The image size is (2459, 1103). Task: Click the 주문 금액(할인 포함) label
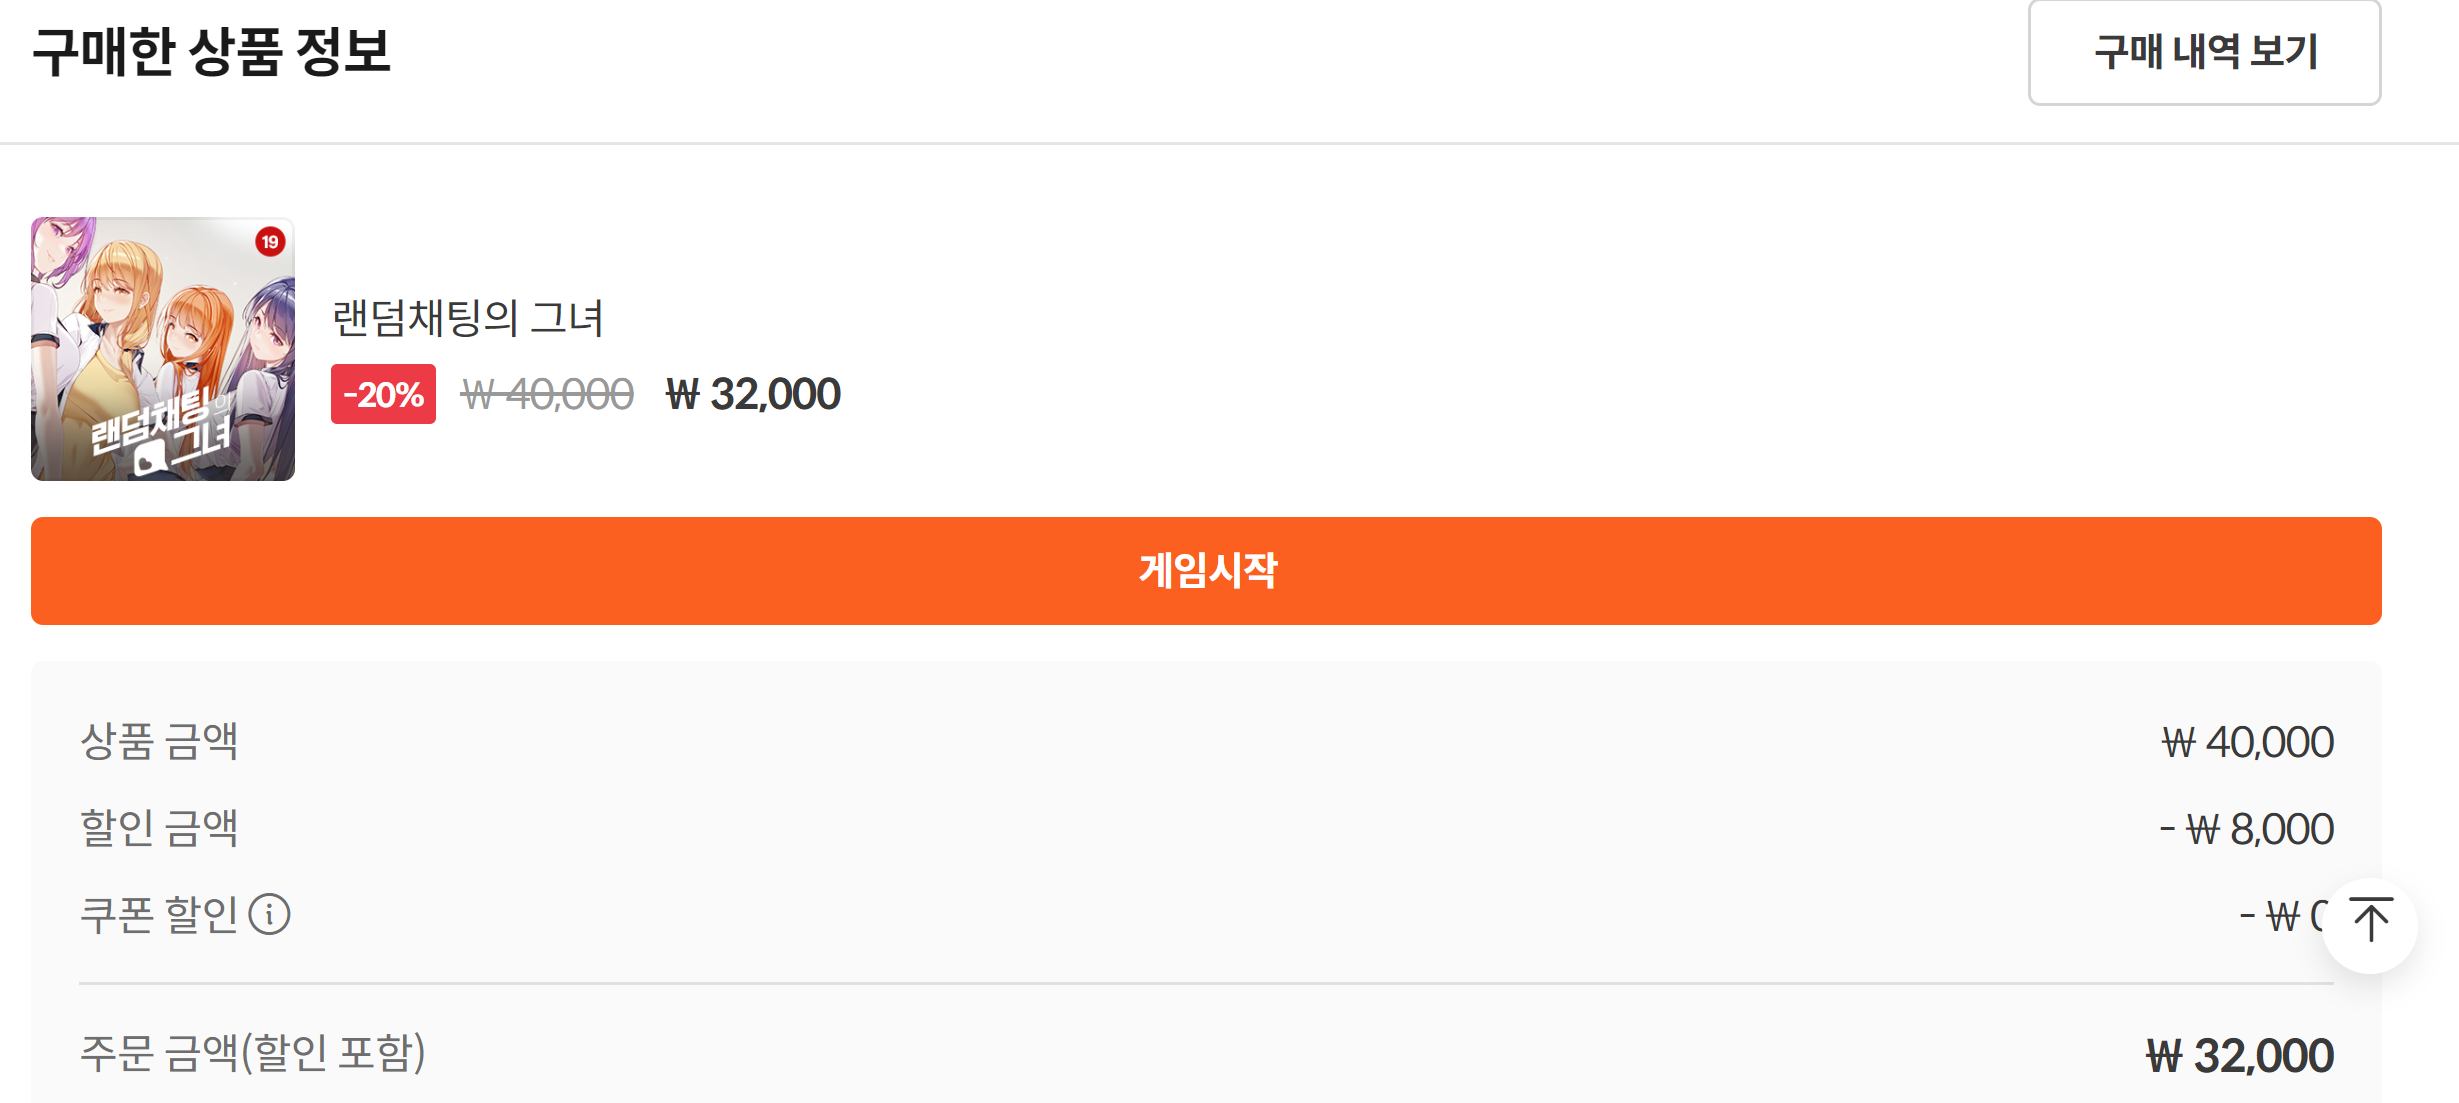(253, 1053)
